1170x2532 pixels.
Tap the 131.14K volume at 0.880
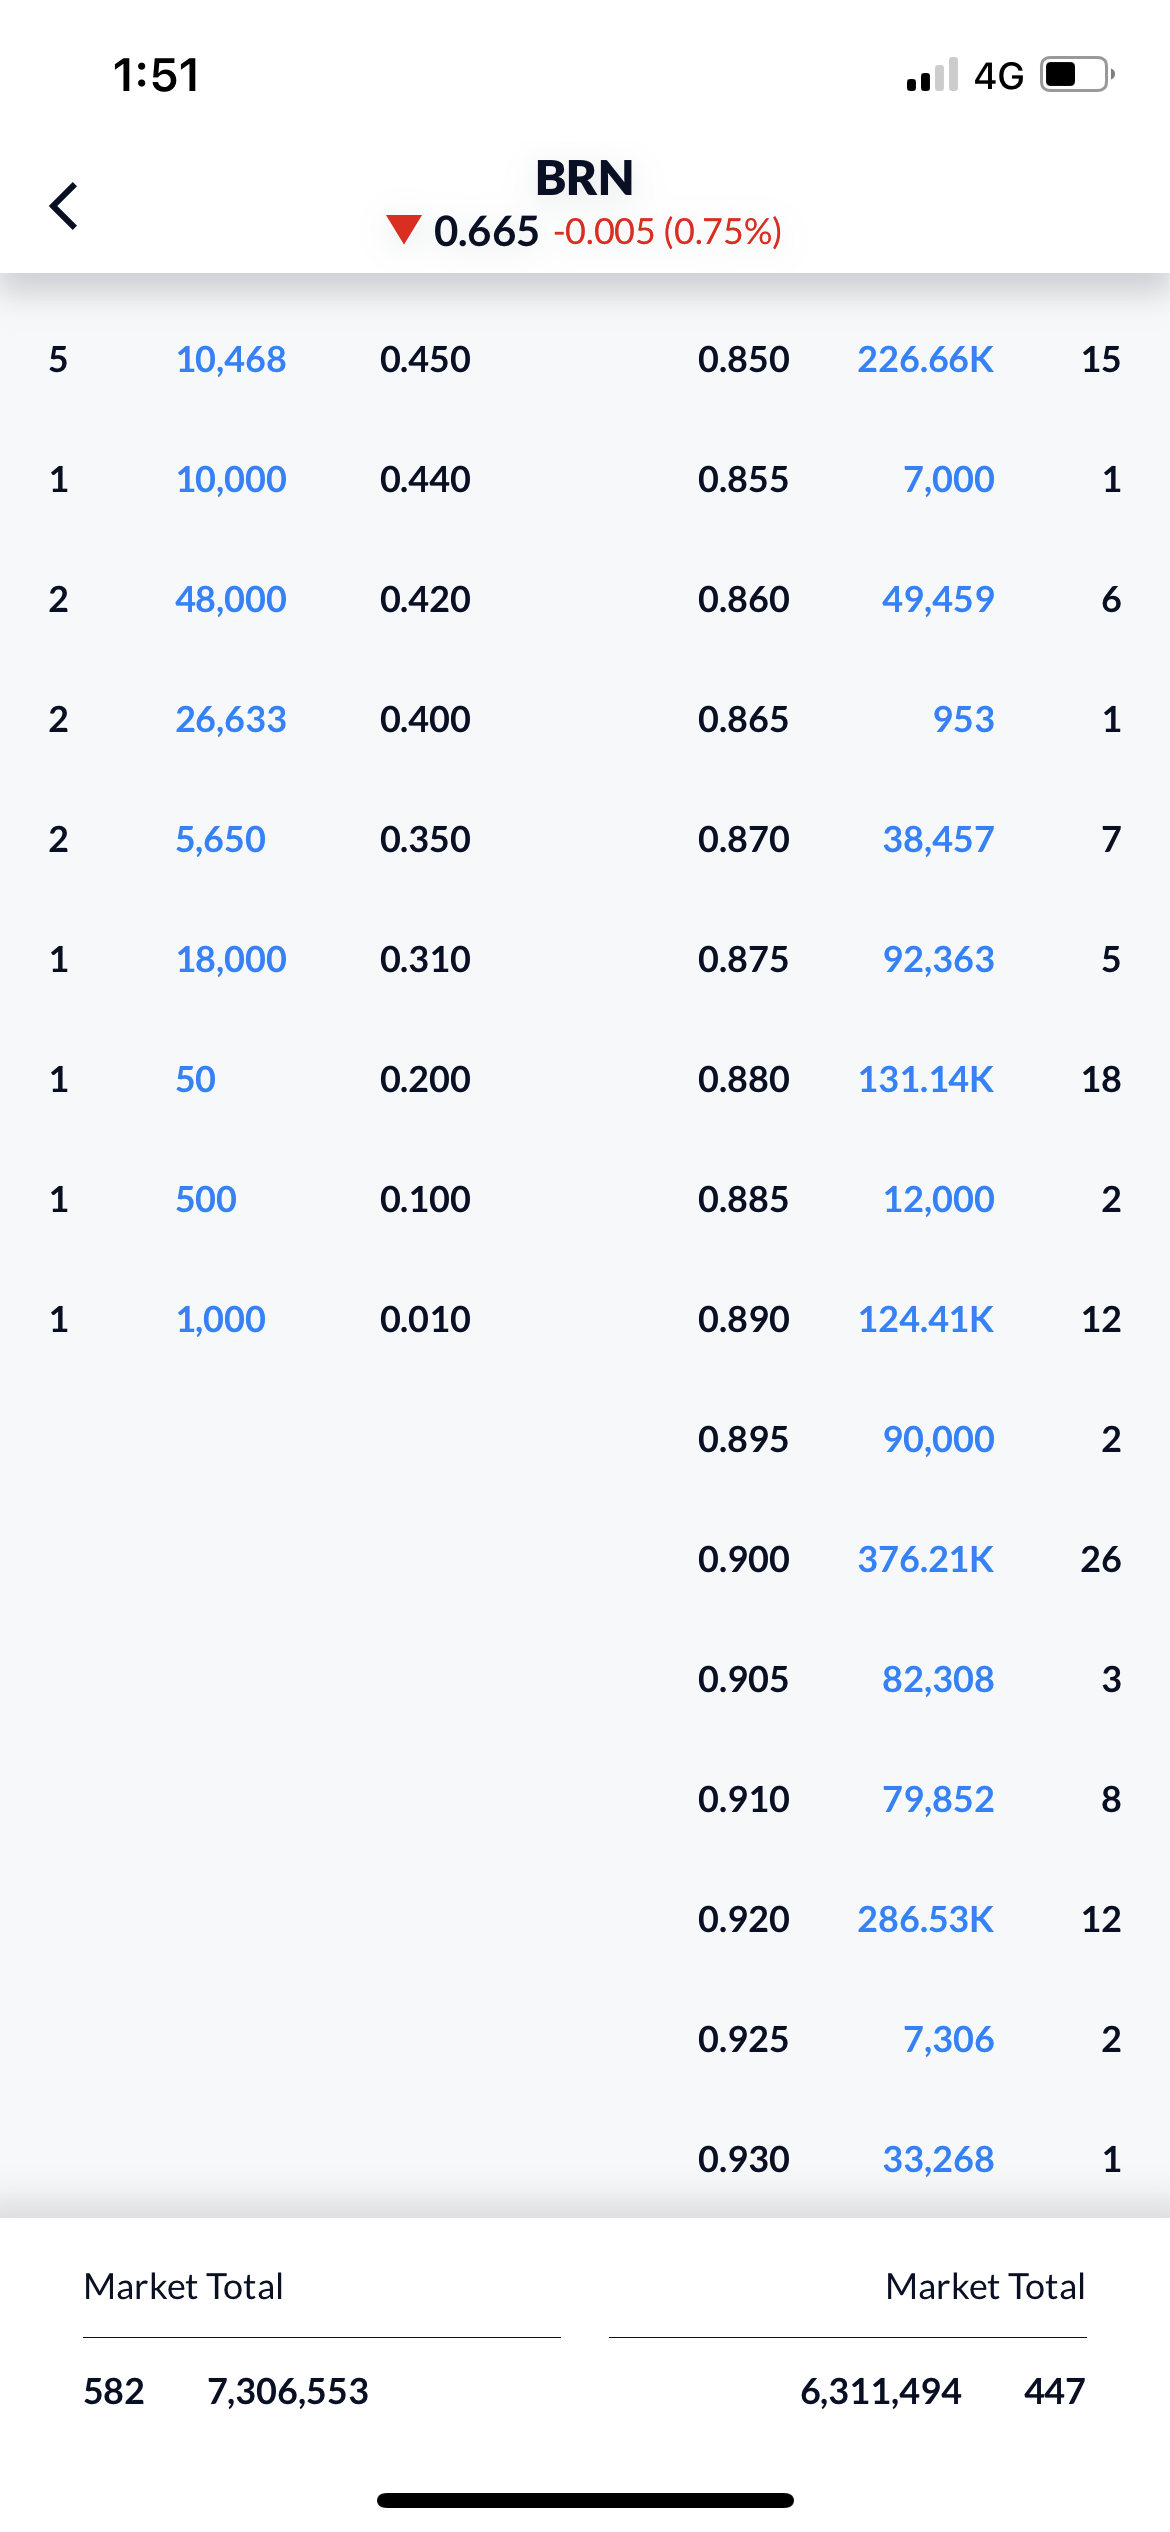(x=926, y=1079)
